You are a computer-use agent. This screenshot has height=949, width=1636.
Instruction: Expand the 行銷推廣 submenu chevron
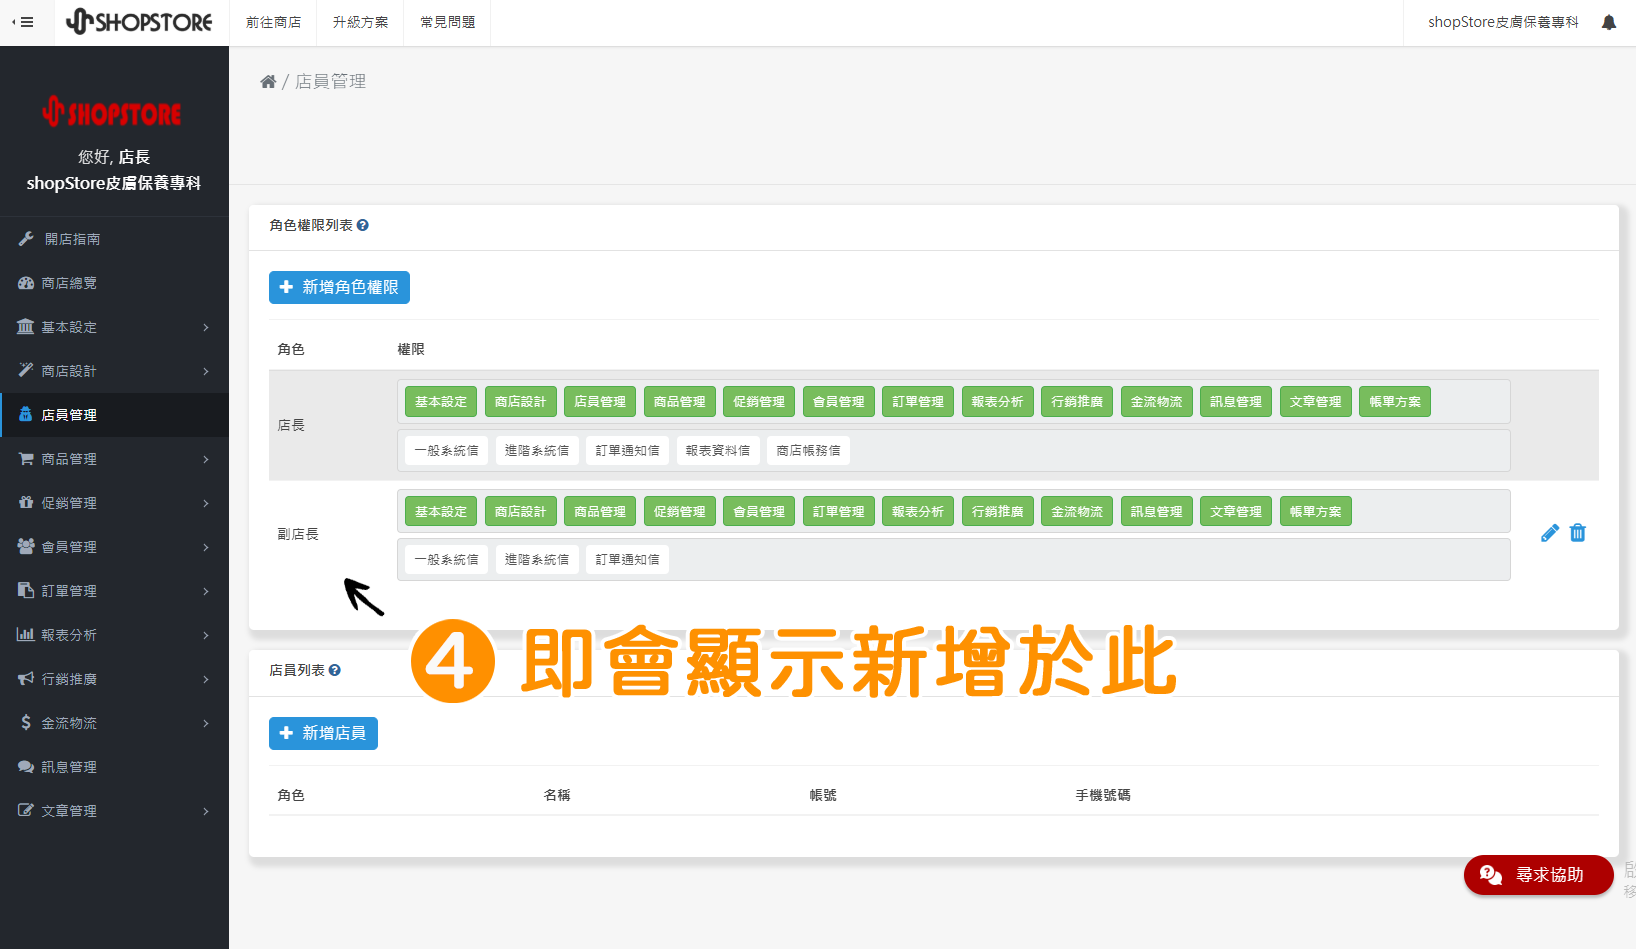(x=206, y=679)
